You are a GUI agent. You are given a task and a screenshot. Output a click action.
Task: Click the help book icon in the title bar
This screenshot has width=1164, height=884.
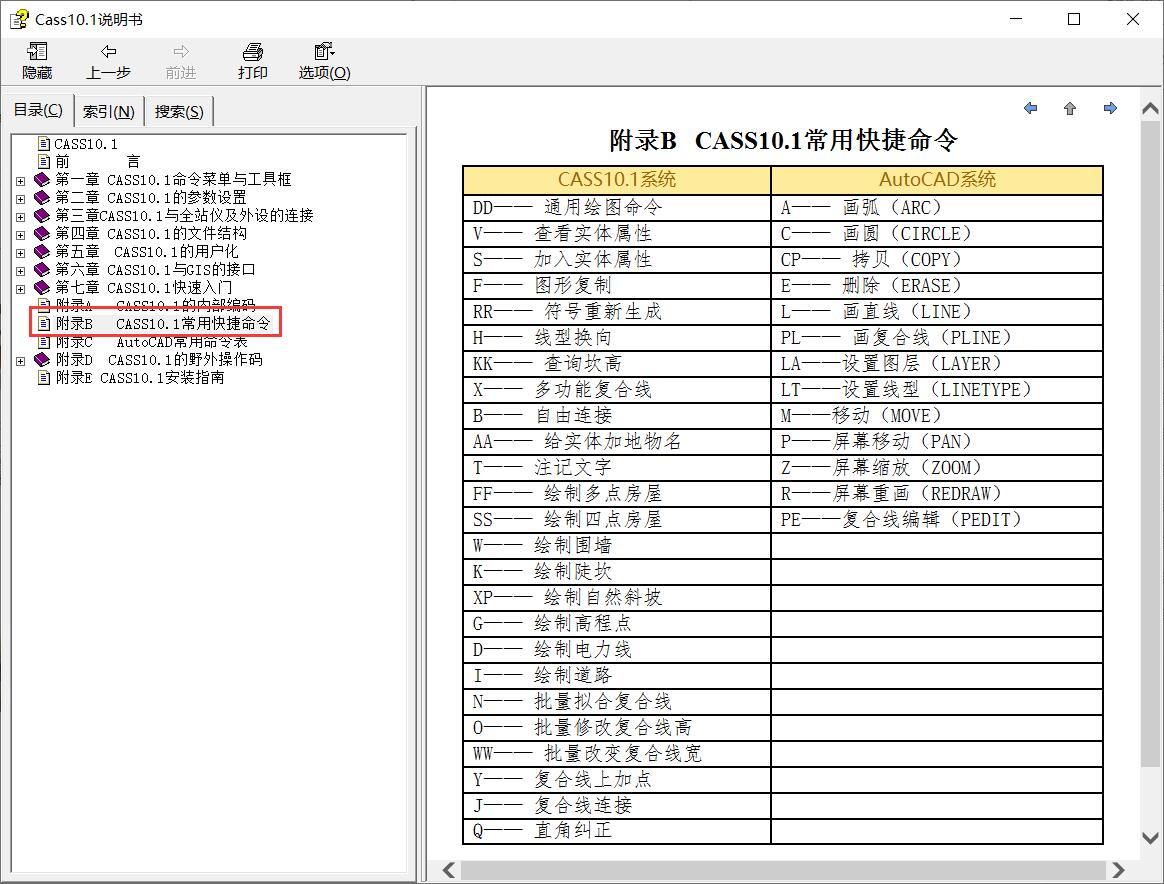[19, 19]
